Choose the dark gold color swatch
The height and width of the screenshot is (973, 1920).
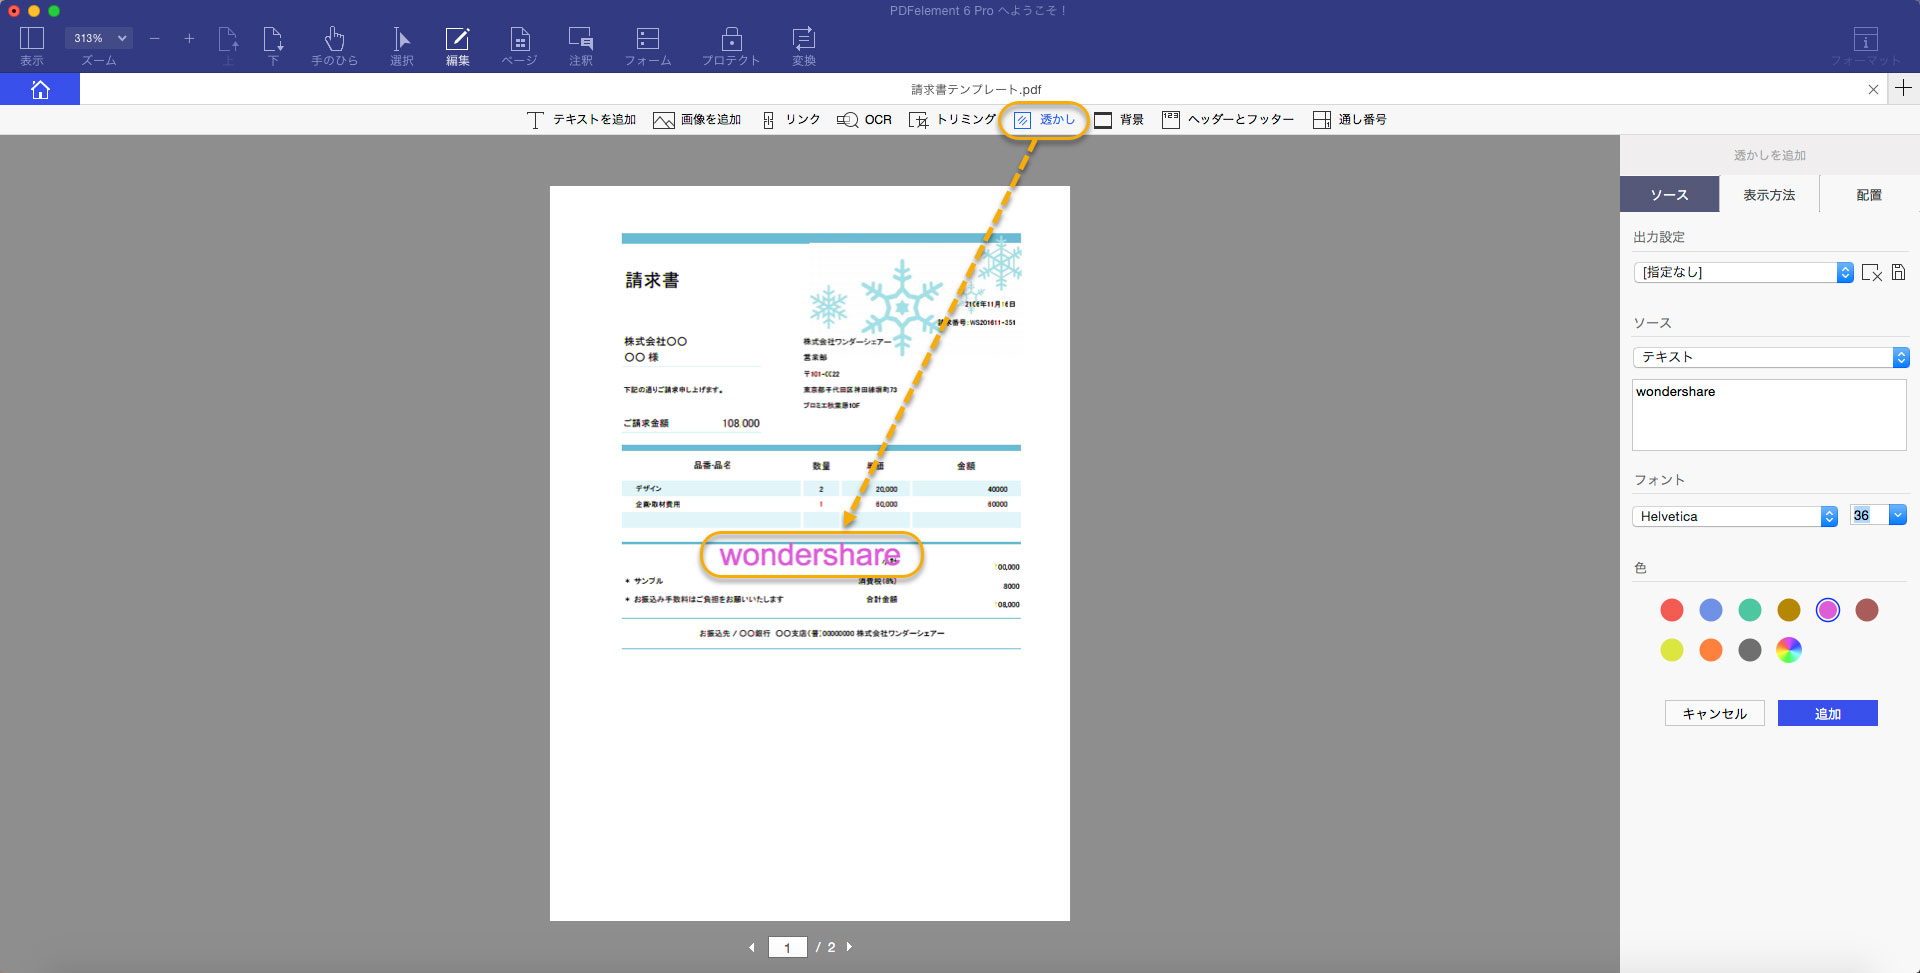(1789, 610)
